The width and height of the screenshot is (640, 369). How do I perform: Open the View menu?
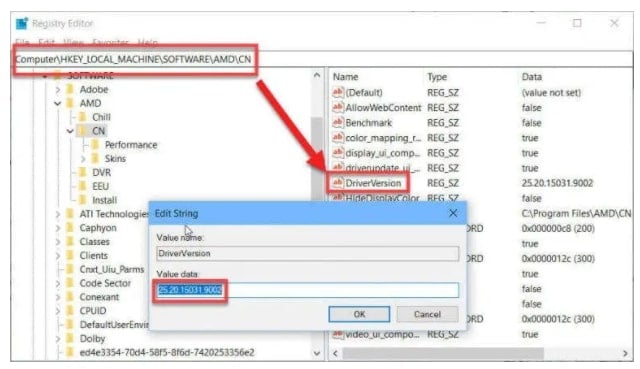tap(73, 42)
